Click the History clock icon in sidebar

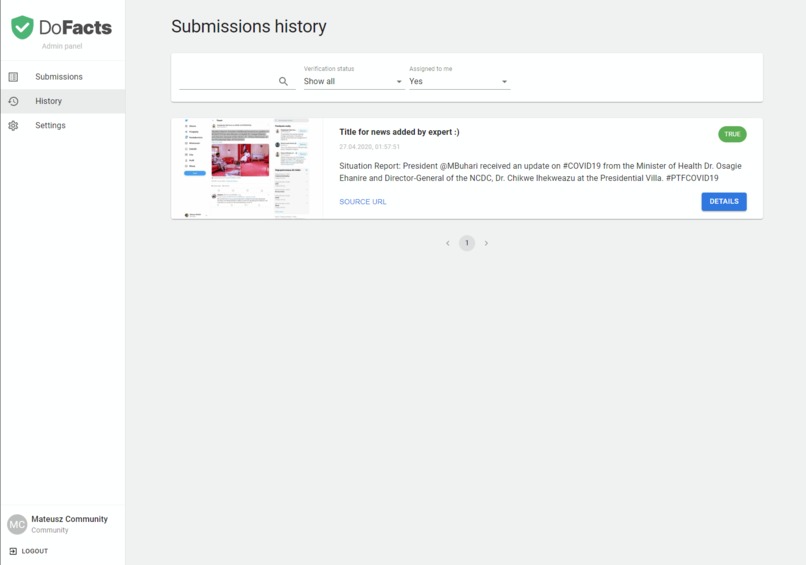(x=13, y=101)
